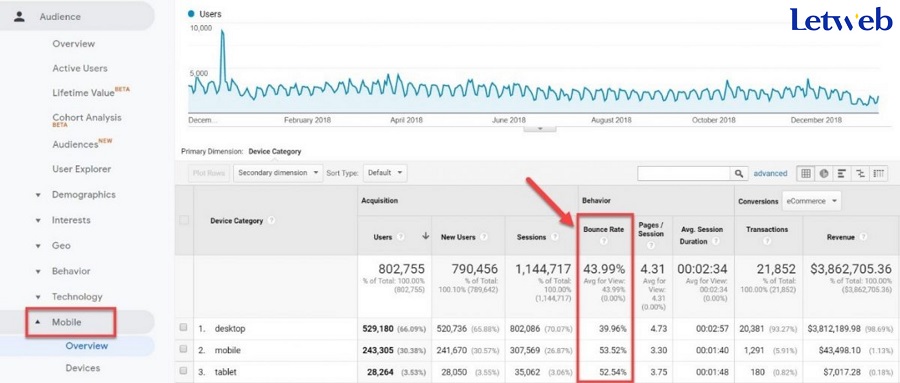Click desktop users value 529,180
The height and width of the screenshot is (383, 900).
pos(378,328)
